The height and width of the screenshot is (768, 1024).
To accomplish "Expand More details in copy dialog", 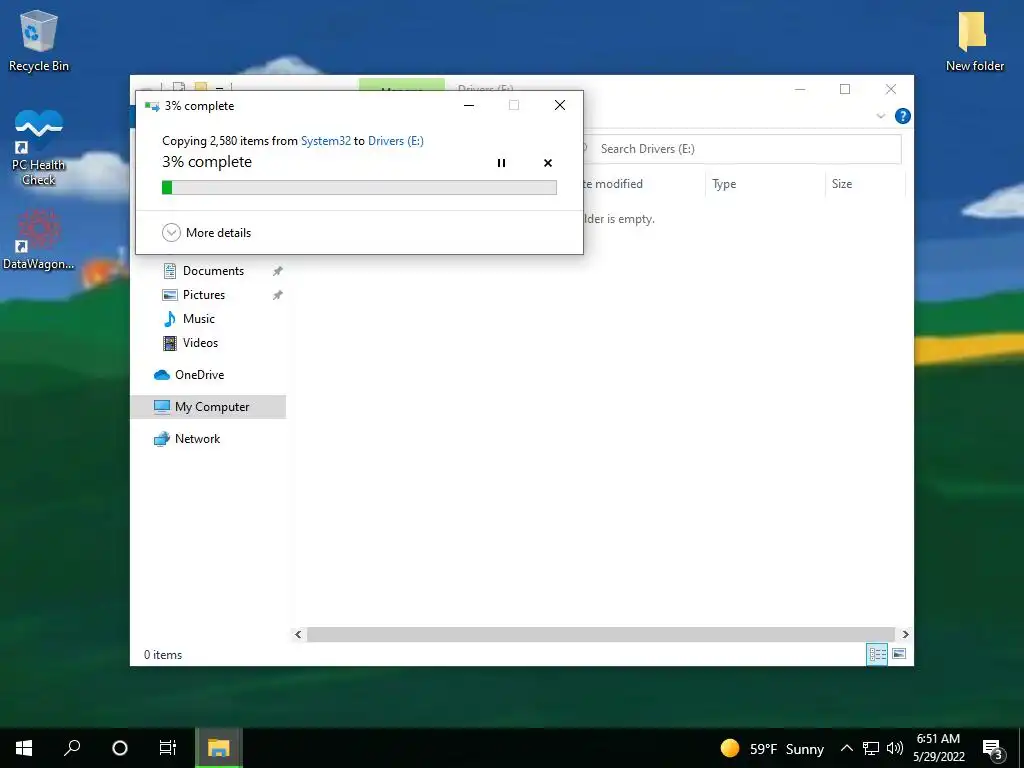I will 206,232.
